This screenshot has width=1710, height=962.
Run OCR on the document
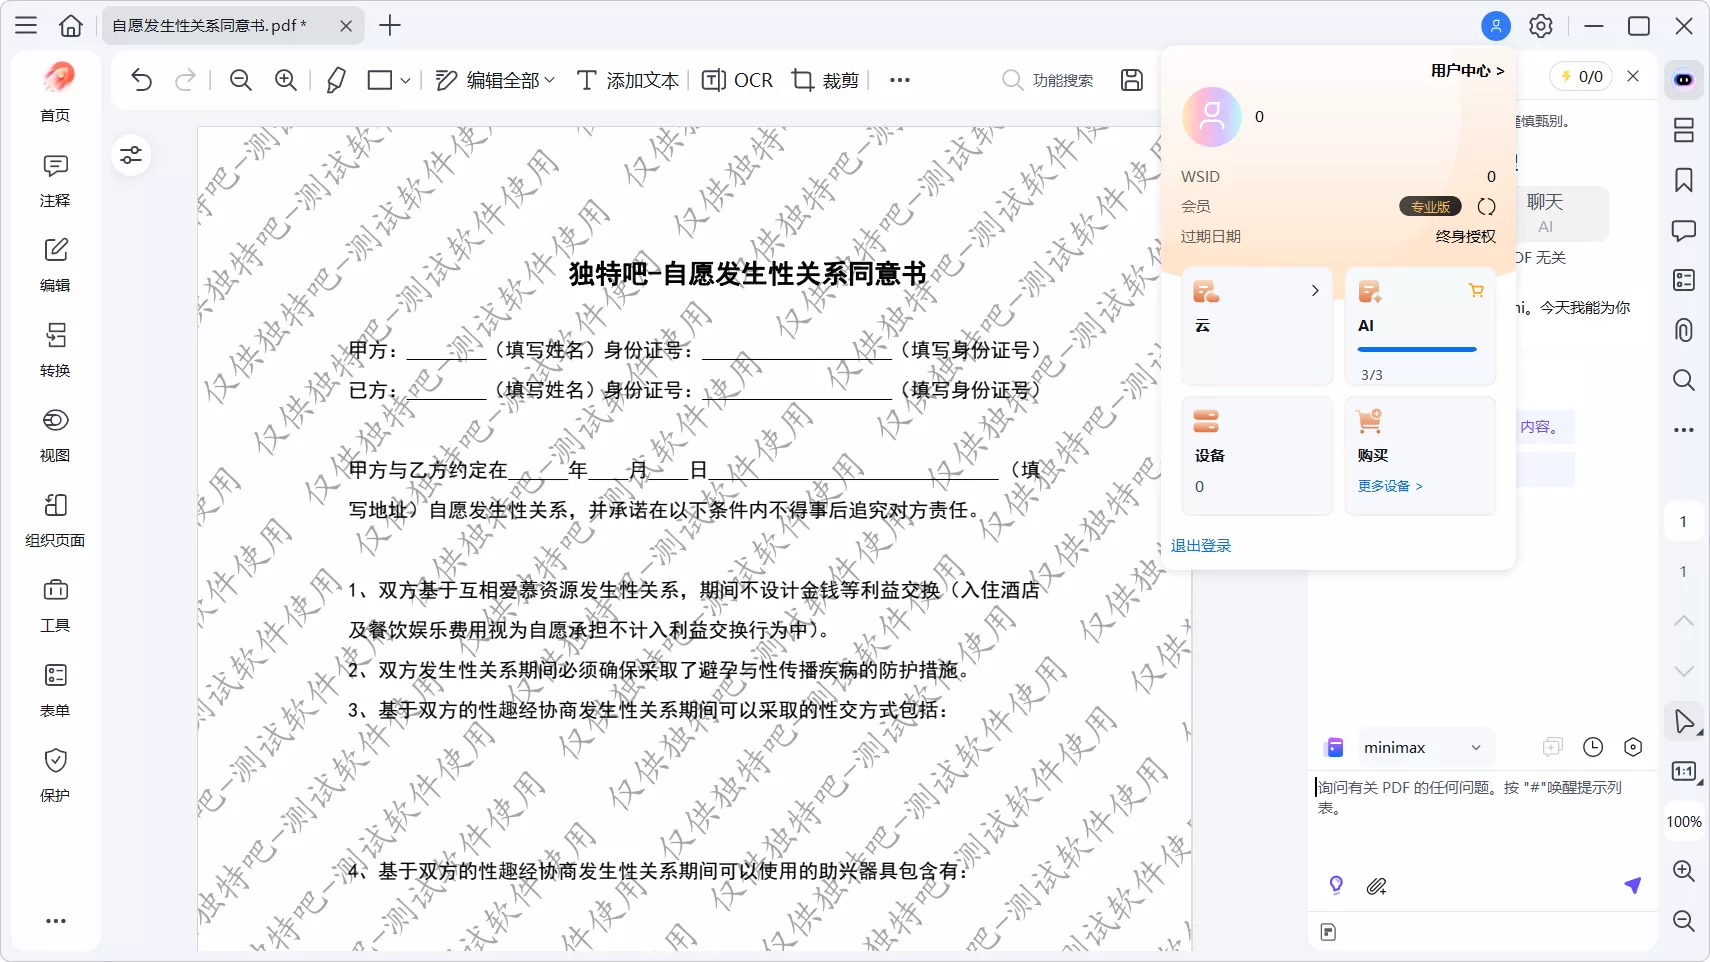[x=737, y=80]
